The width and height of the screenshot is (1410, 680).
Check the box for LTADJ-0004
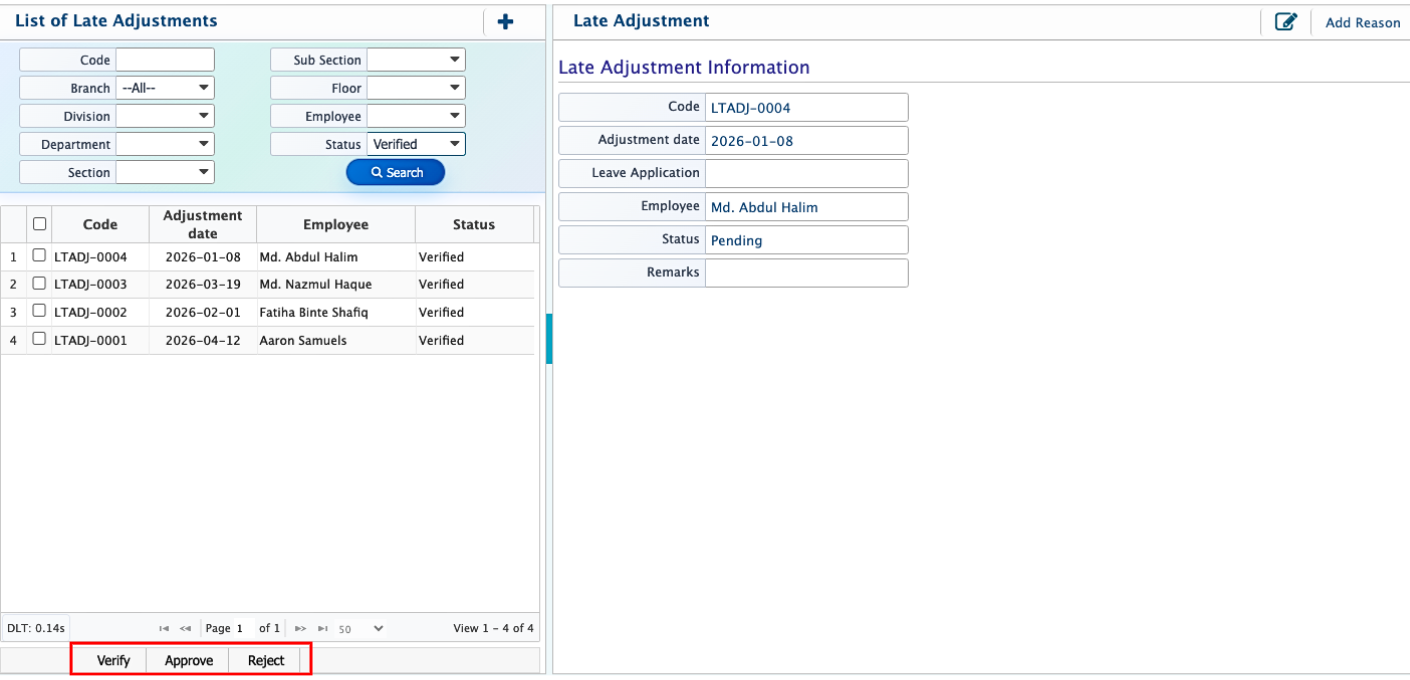click(x=39, y=256)
